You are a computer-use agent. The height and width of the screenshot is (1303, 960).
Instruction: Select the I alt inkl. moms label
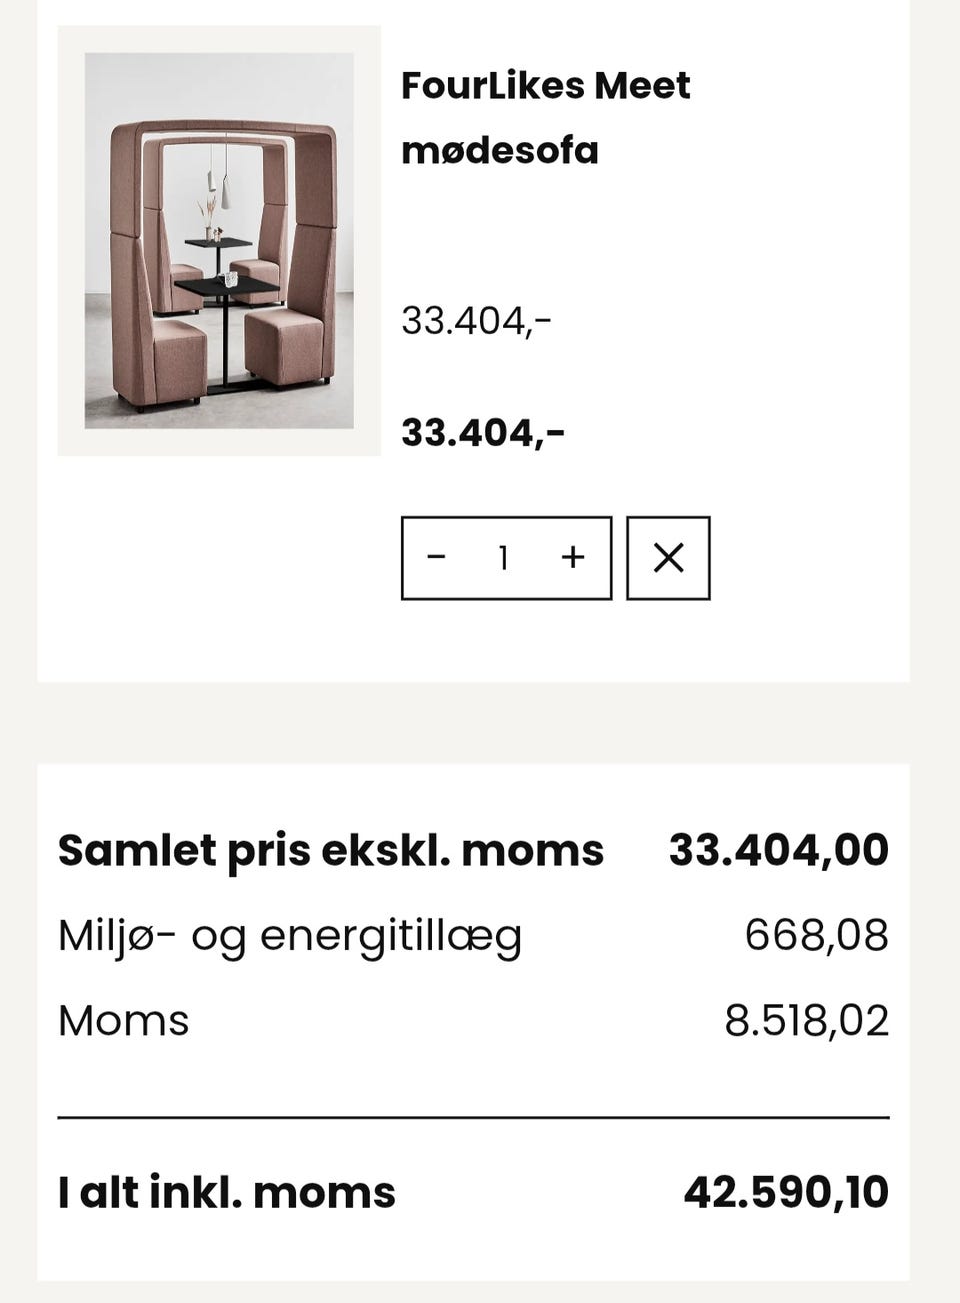tap(227, 1193)
